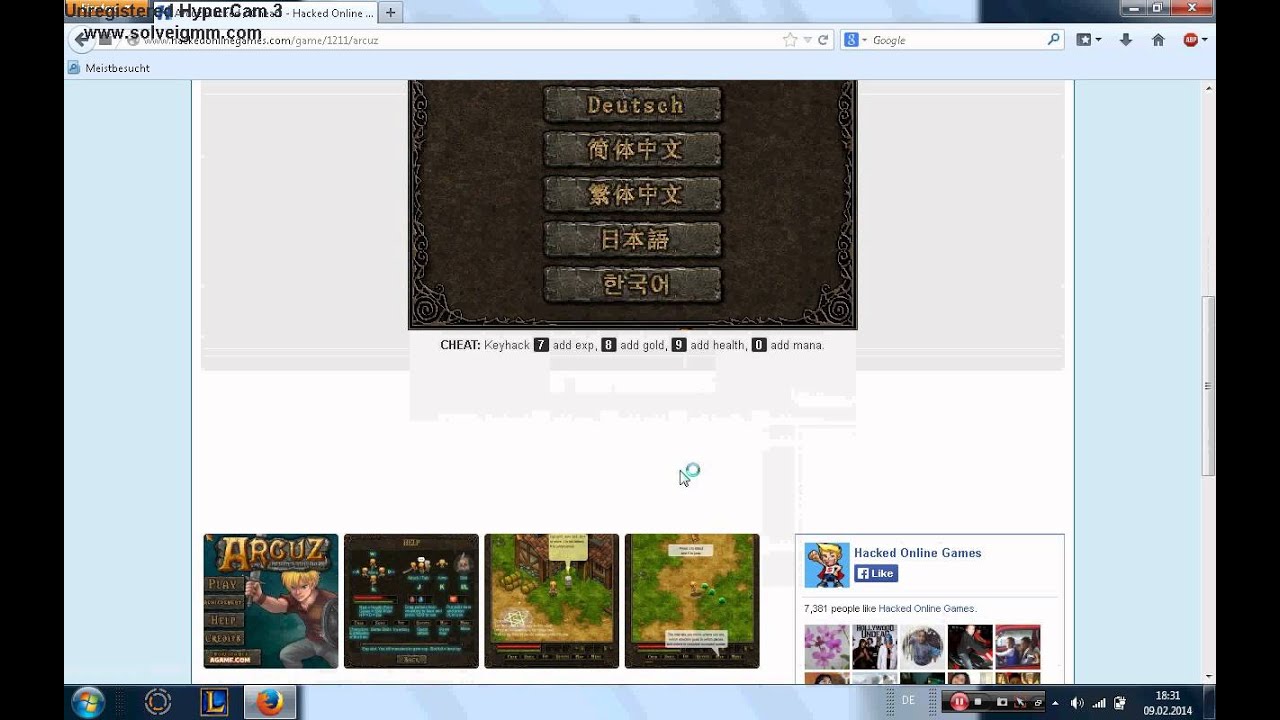The width and height of the screenshot is (1280, 720).
Task: Open the bookmarks menu button
Action: 1088,40
